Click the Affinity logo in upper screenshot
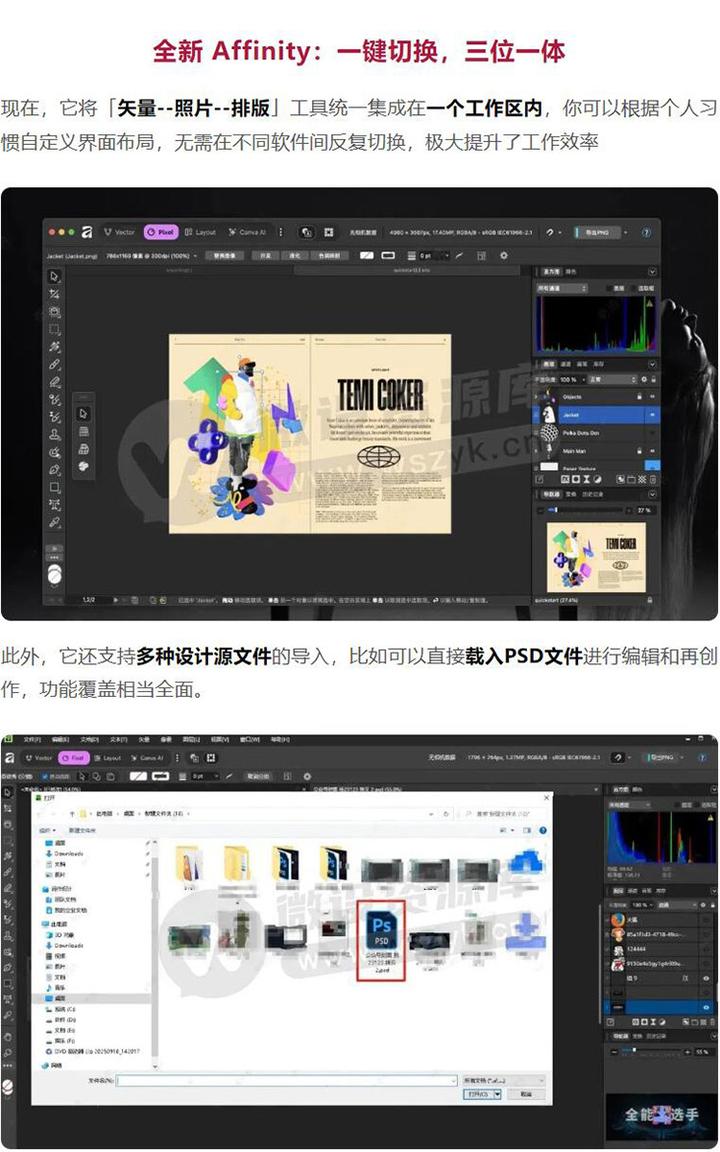720x1152 pixels. tap(87, 232)
